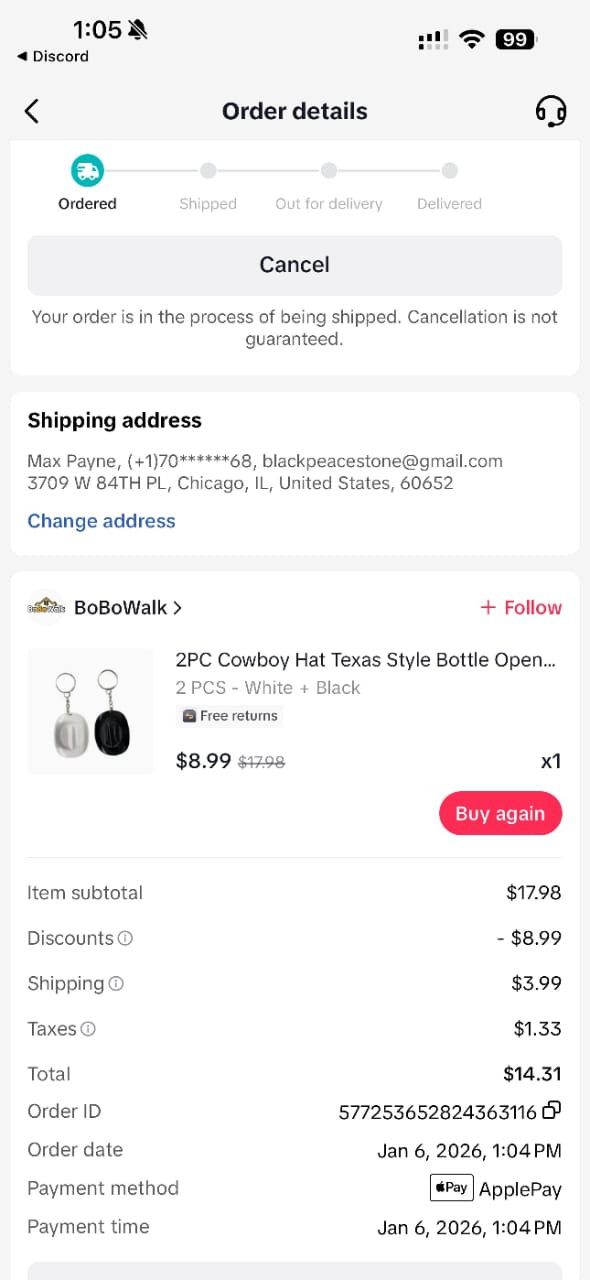Tap the Free returns badge

point(231,716)
